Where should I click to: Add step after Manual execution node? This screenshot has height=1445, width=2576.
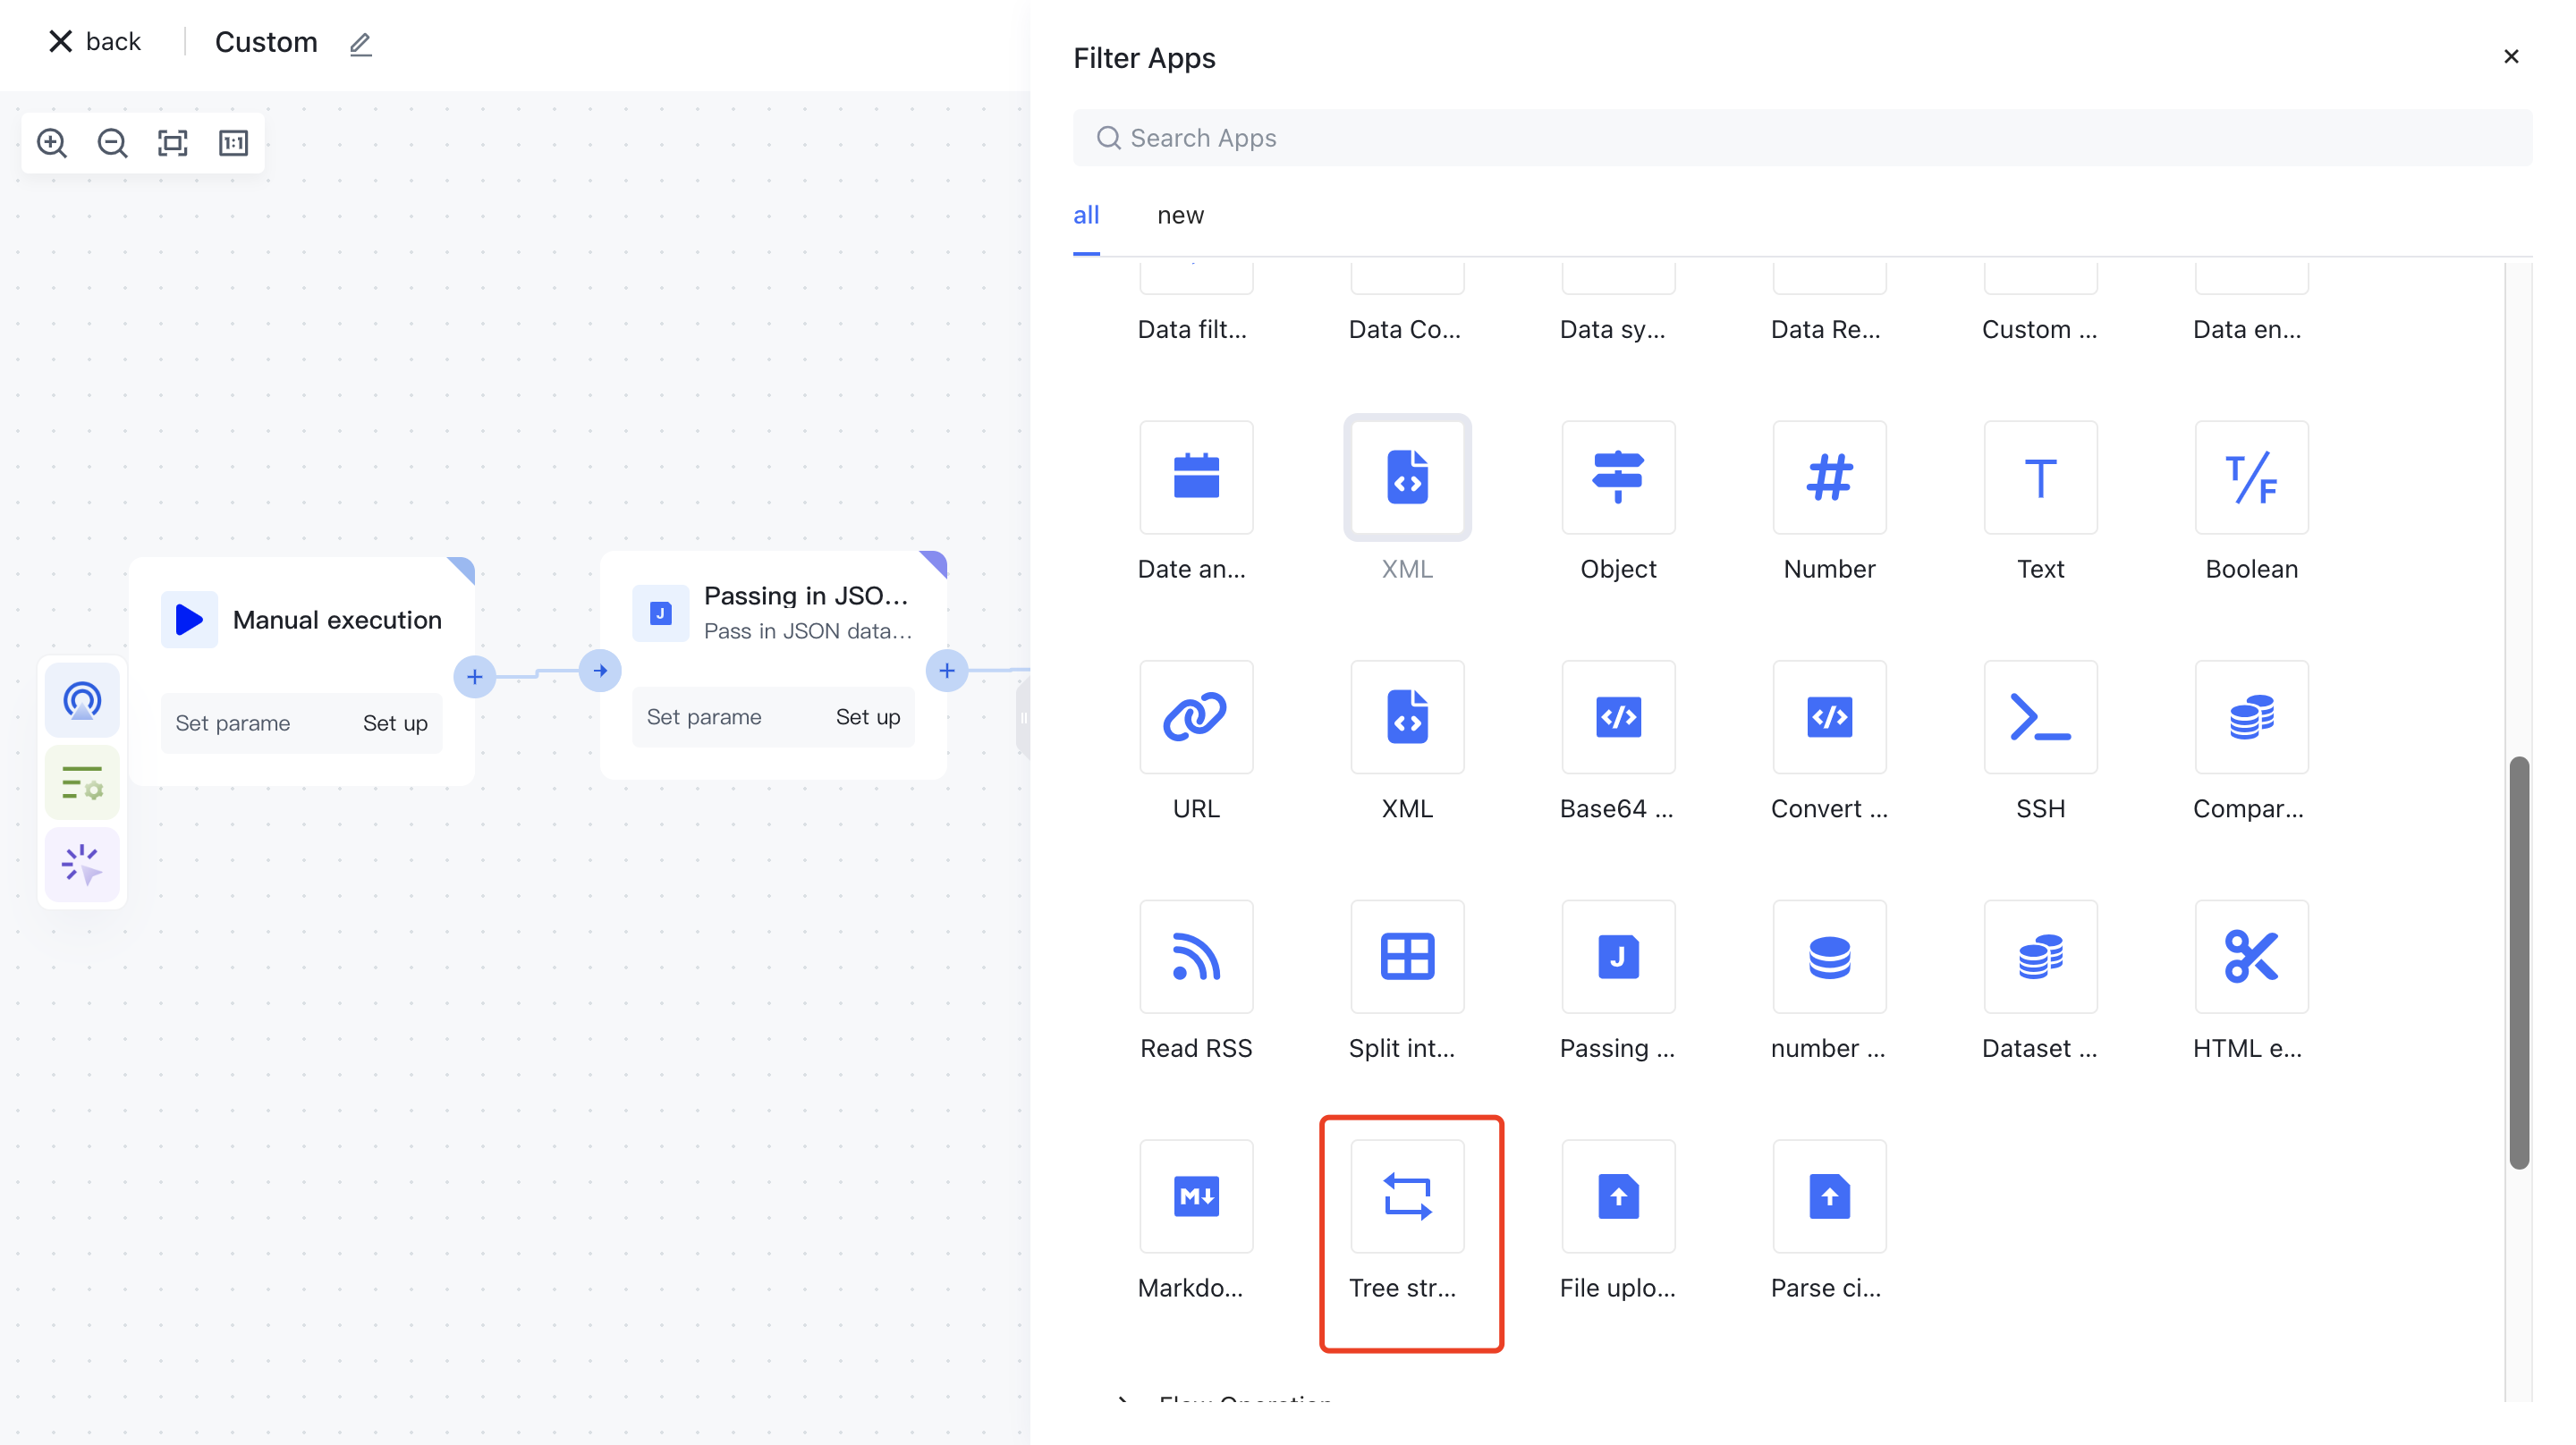(475, 677)
